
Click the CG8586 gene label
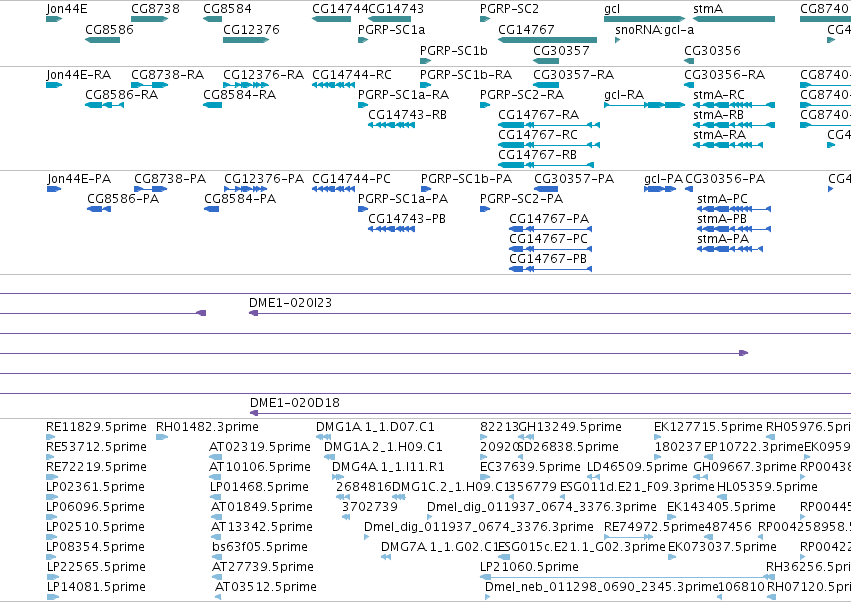[109, 29]
